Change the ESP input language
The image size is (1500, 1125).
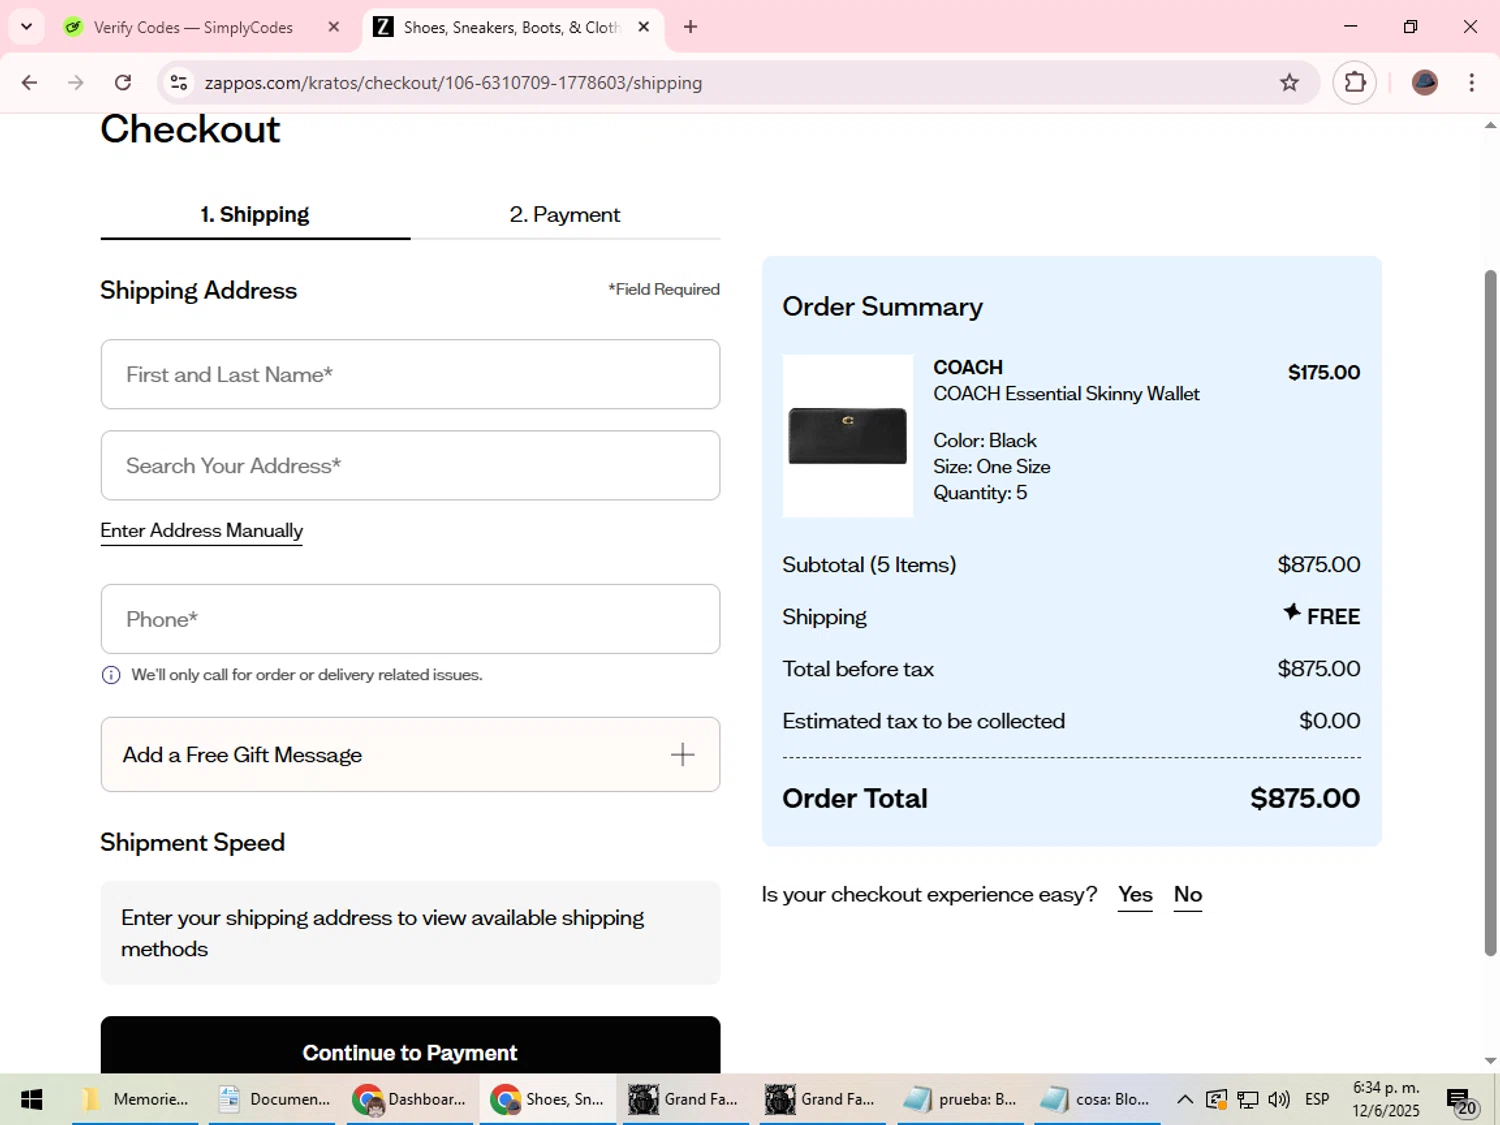coord(1317,1100)
